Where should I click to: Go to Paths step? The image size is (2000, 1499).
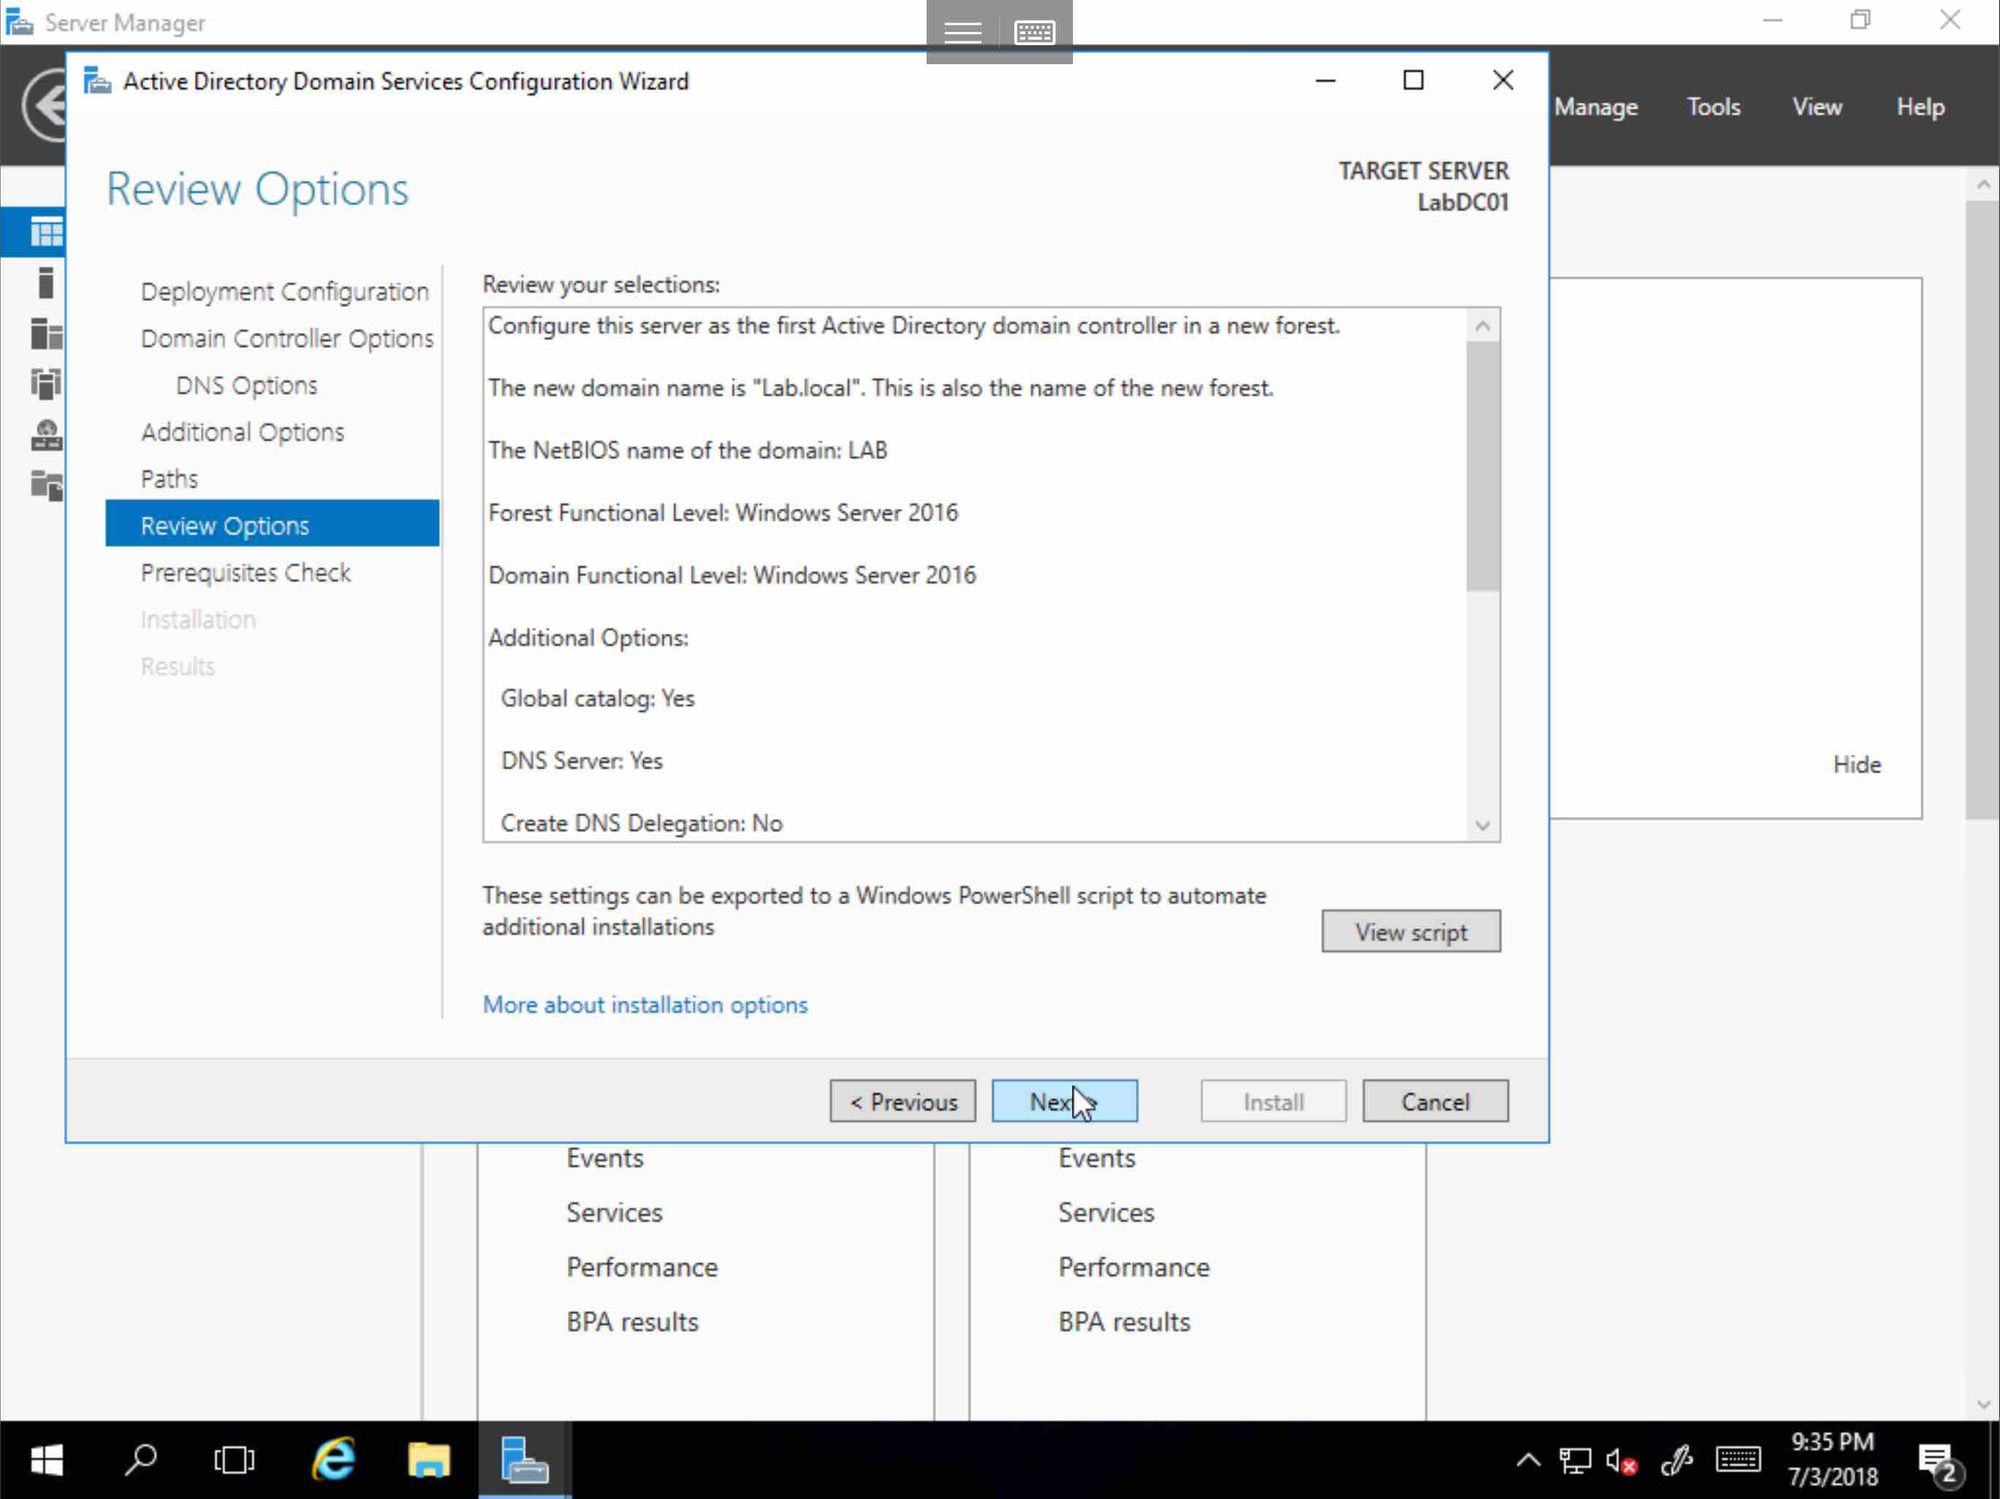169,479
